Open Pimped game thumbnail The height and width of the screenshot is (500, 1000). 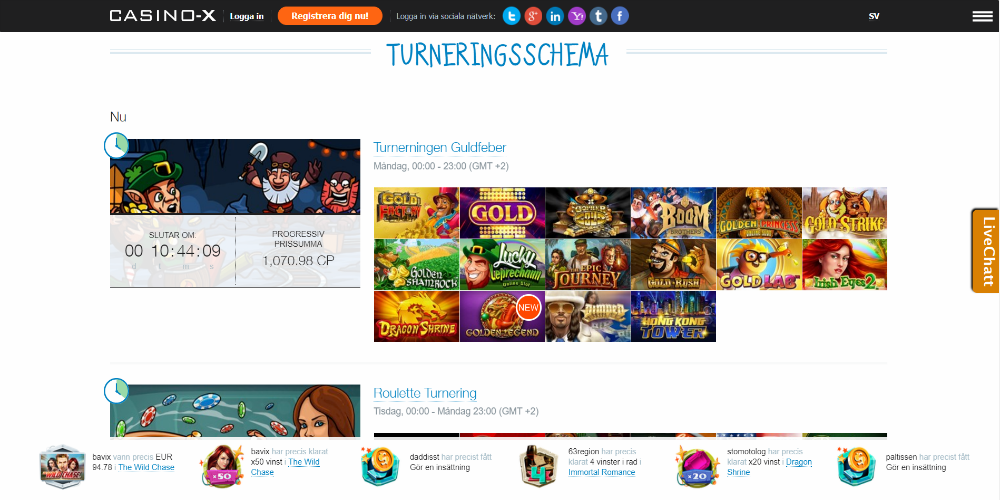587,316
